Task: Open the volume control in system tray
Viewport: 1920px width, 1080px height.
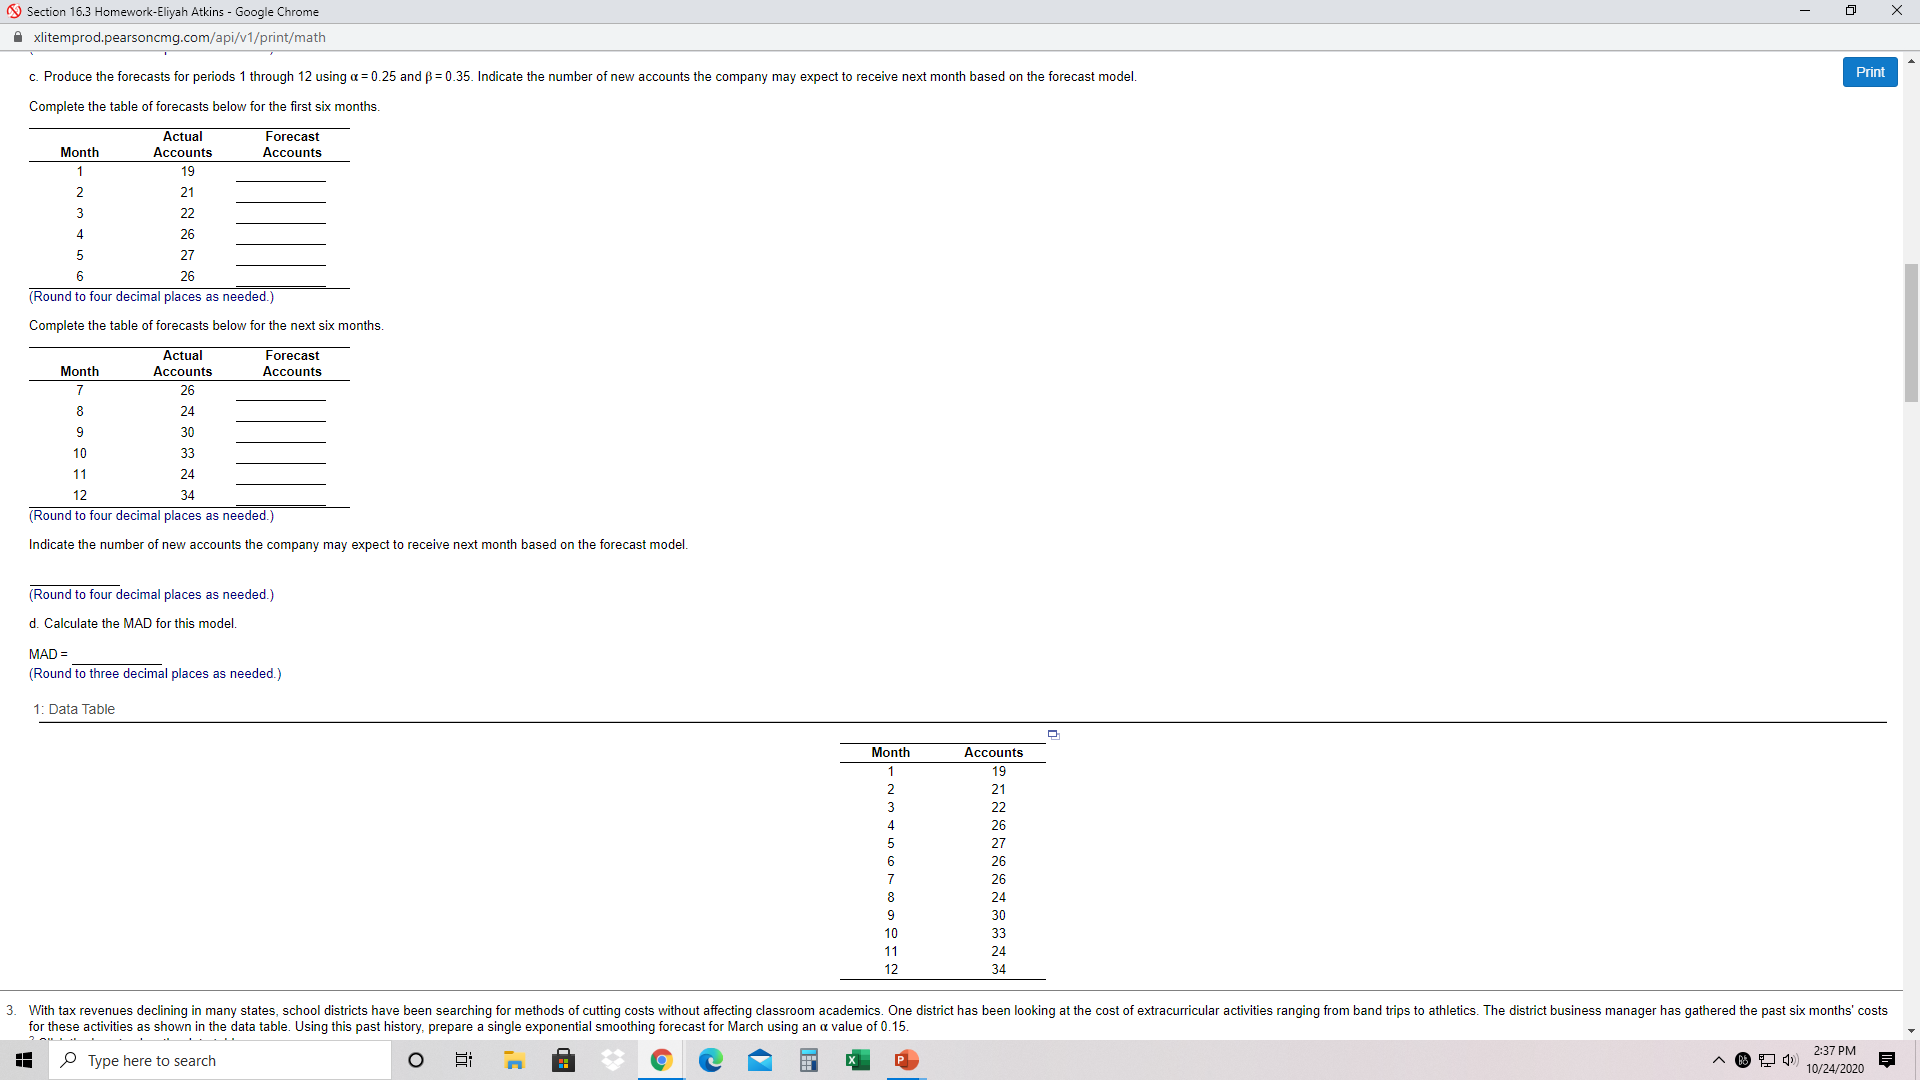Action: pyautogui.click(x=1790, y=1060)
